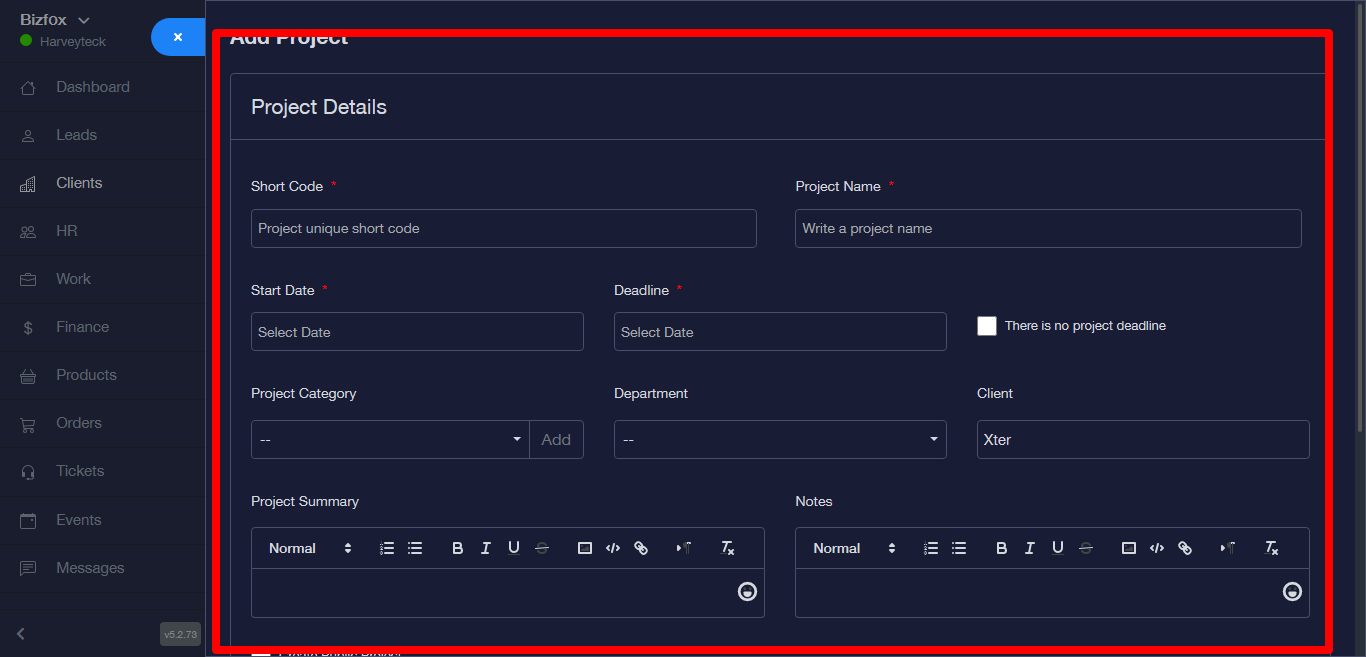The image size is (1366, 657).
Task: Open the Start Date picker field
Action: coord(417,332)
